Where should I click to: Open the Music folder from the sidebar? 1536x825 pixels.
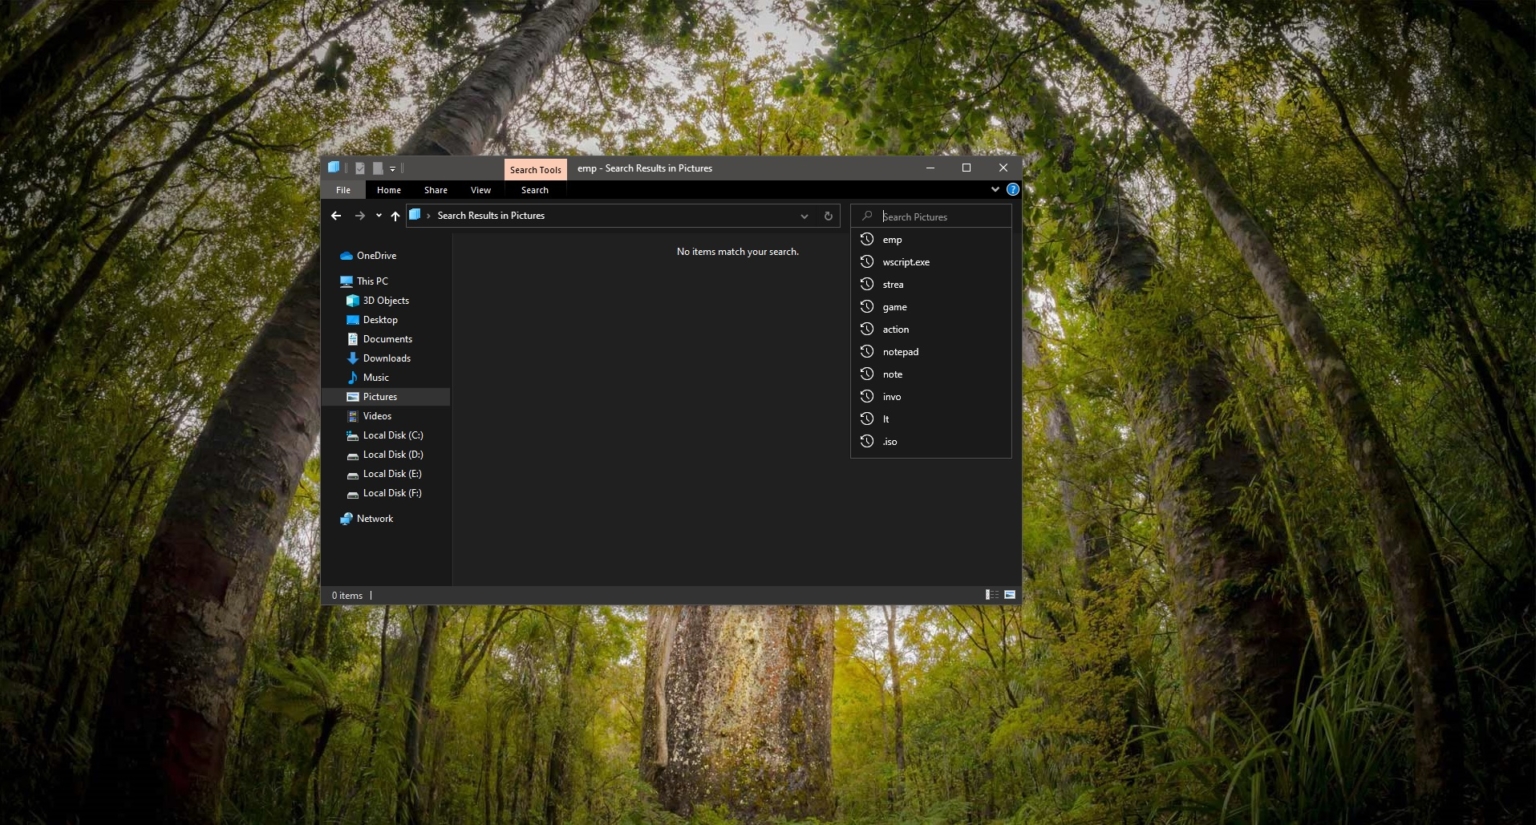click(x=376, y=377)
